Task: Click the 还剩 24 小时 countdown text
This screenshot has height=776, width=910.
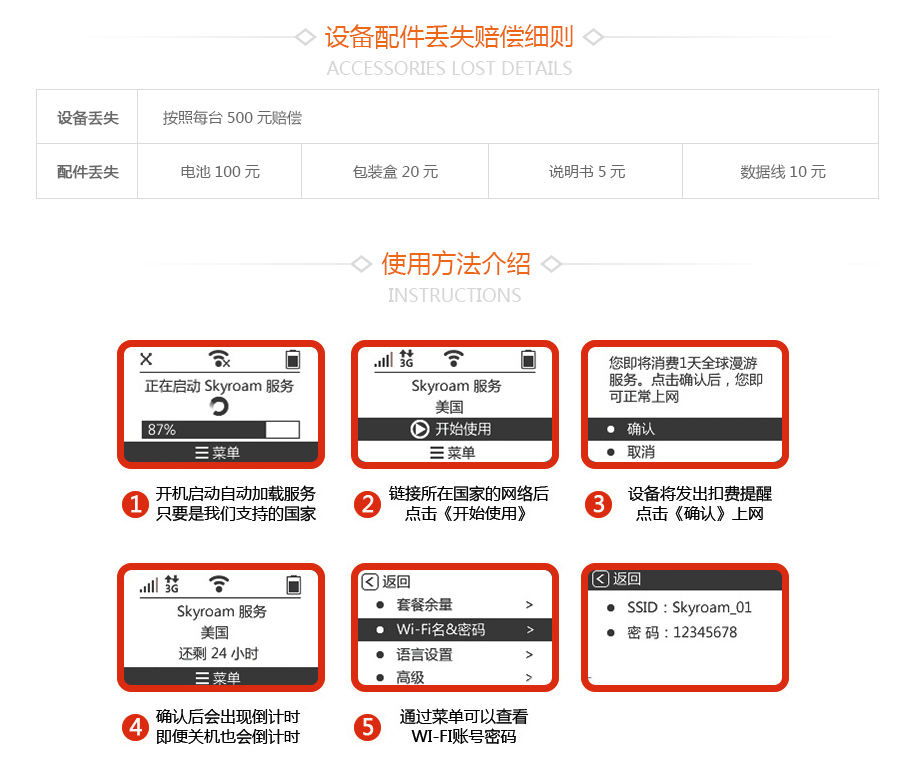Action: (218, 654)
